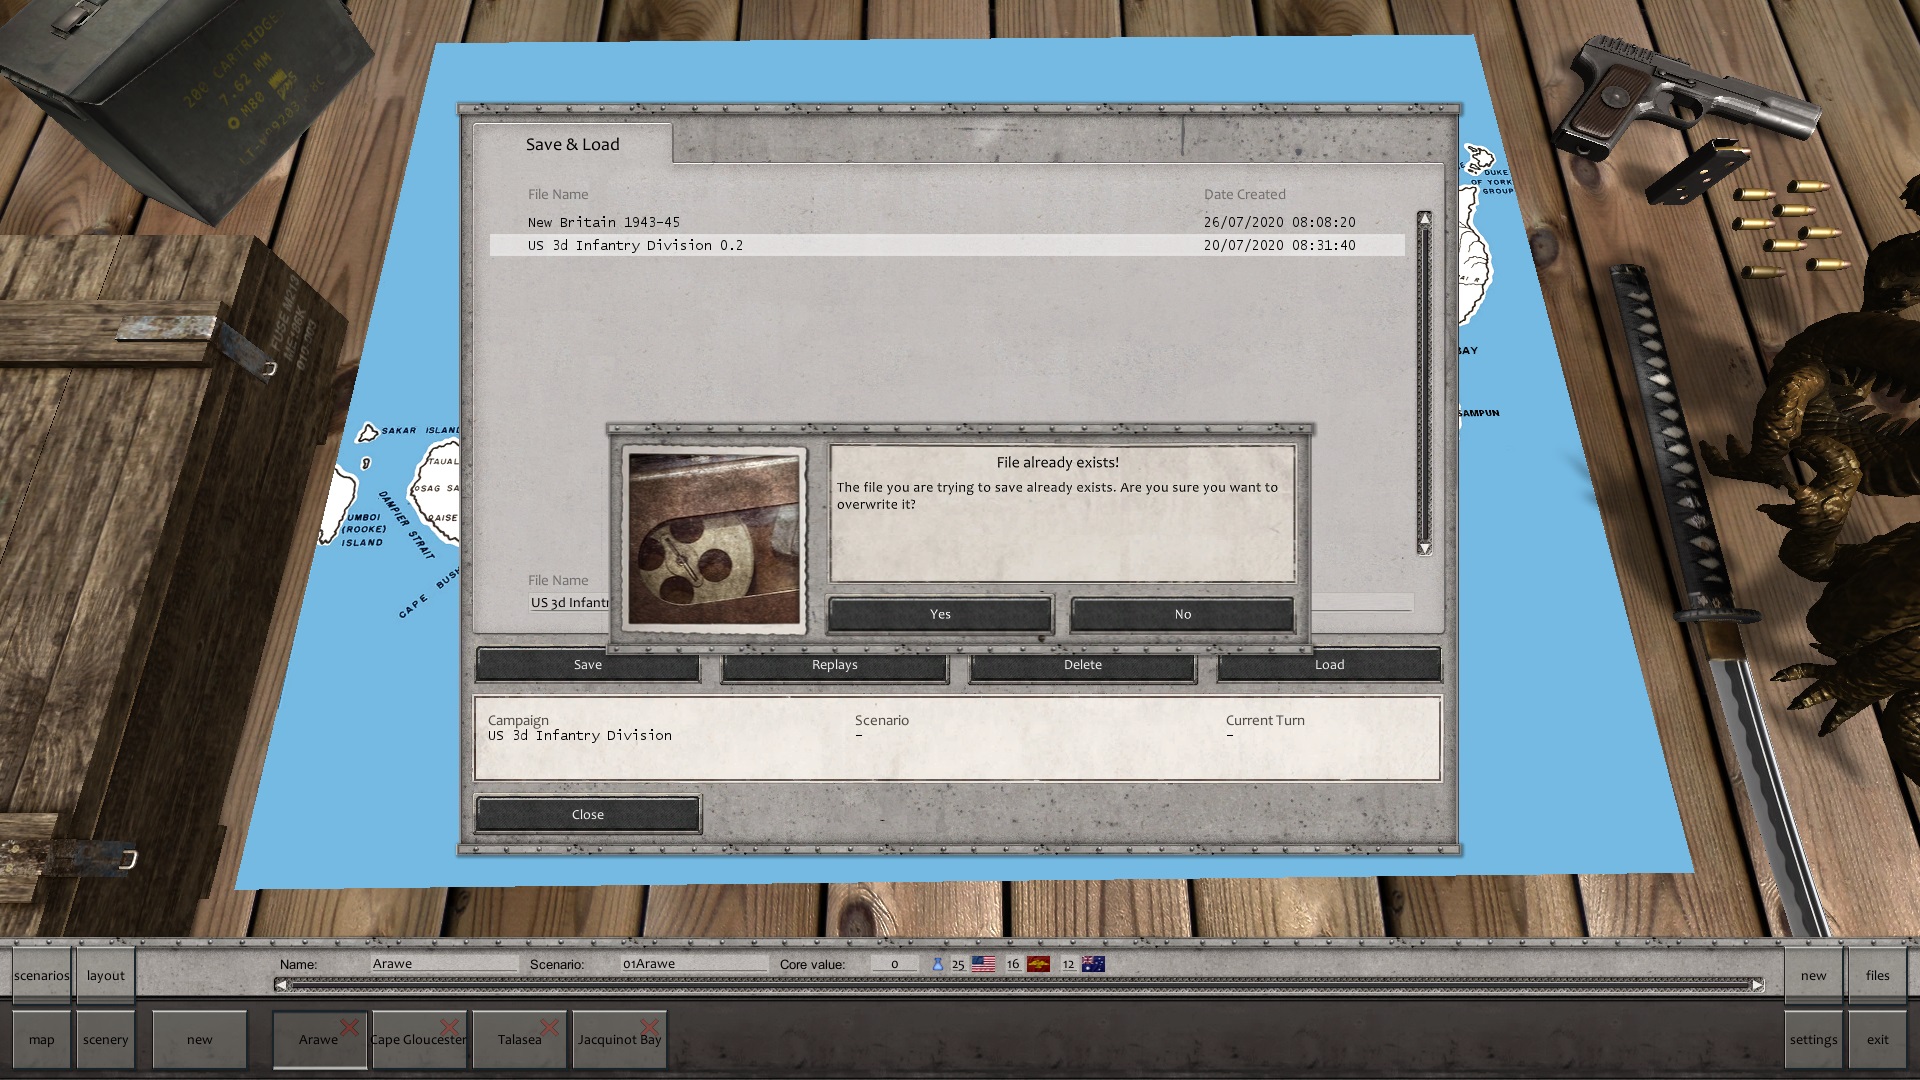Screen dimensions: 1920x1080
Task: Confirm overwrite by clicking Yes
Action: 940,614
